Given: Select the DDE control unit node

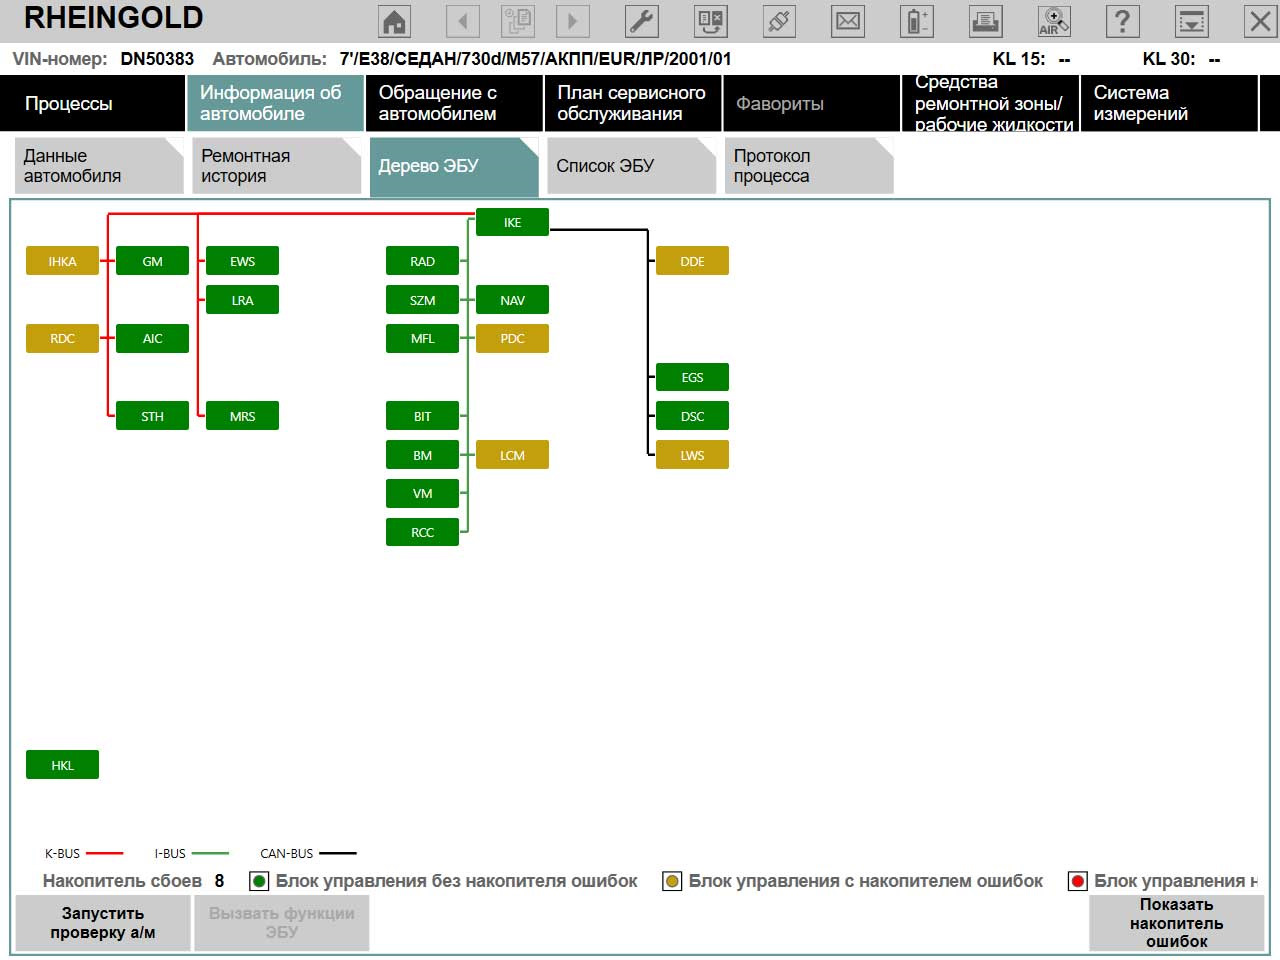Looking at the screenshot, I should click(692, 261).
